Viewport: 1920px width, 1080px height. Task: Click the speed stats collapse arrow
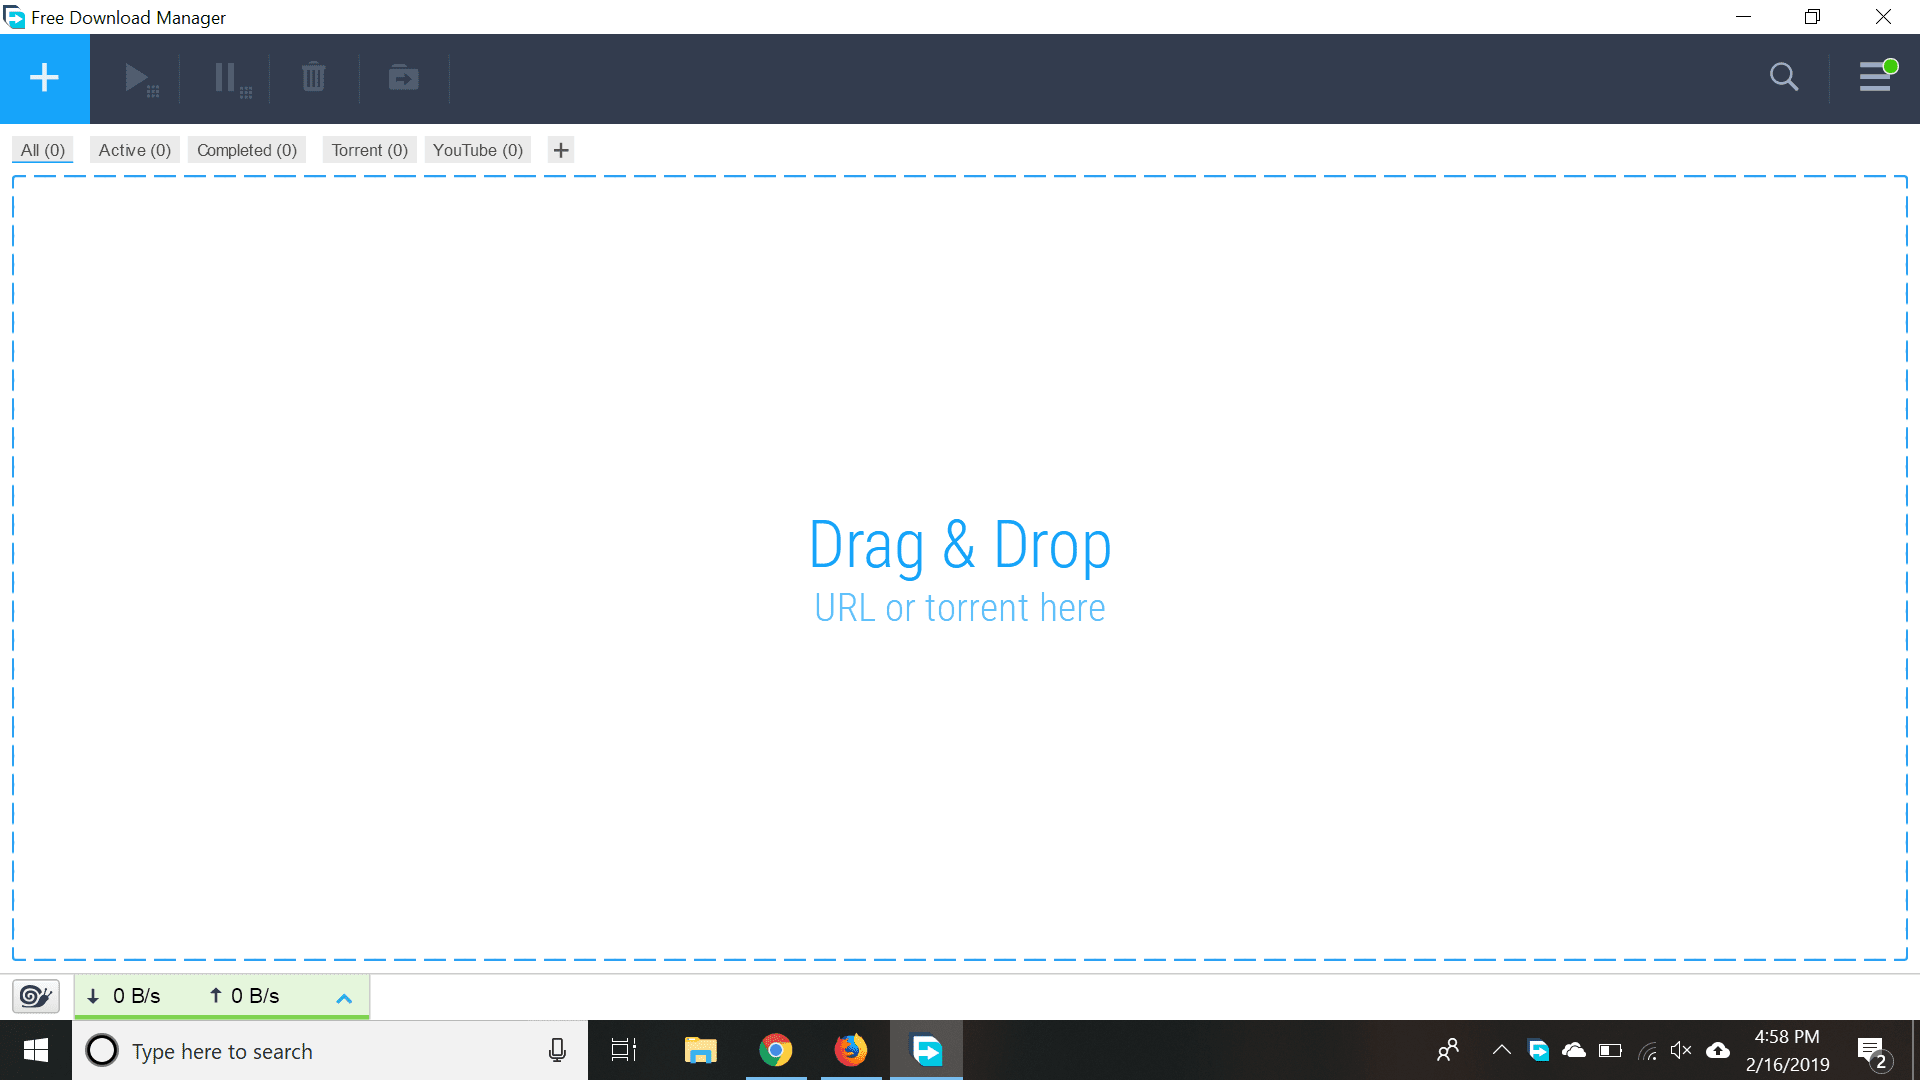pyautogui.click(x=344, y=997)
